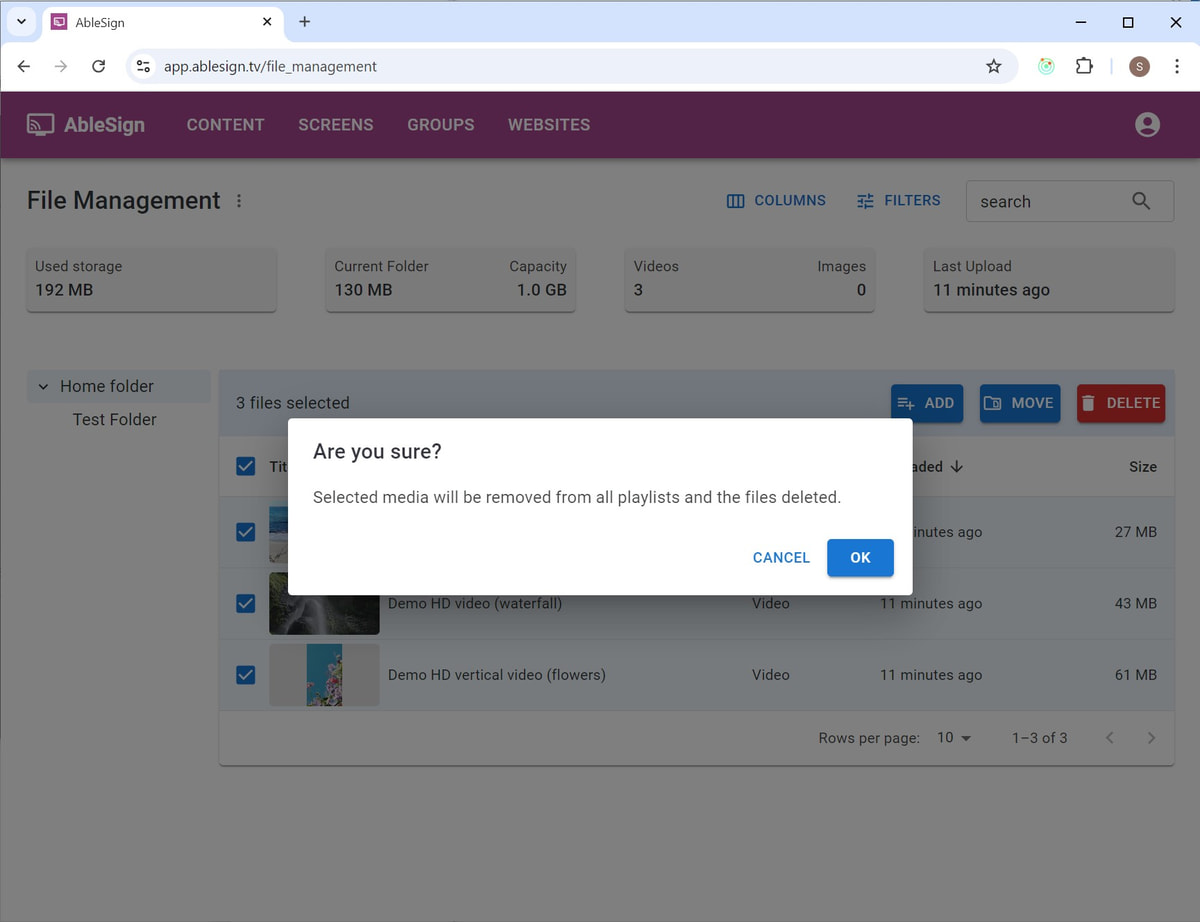
Task: Uncheck the select-all files checkbox
Action: [x=245, y=466]
